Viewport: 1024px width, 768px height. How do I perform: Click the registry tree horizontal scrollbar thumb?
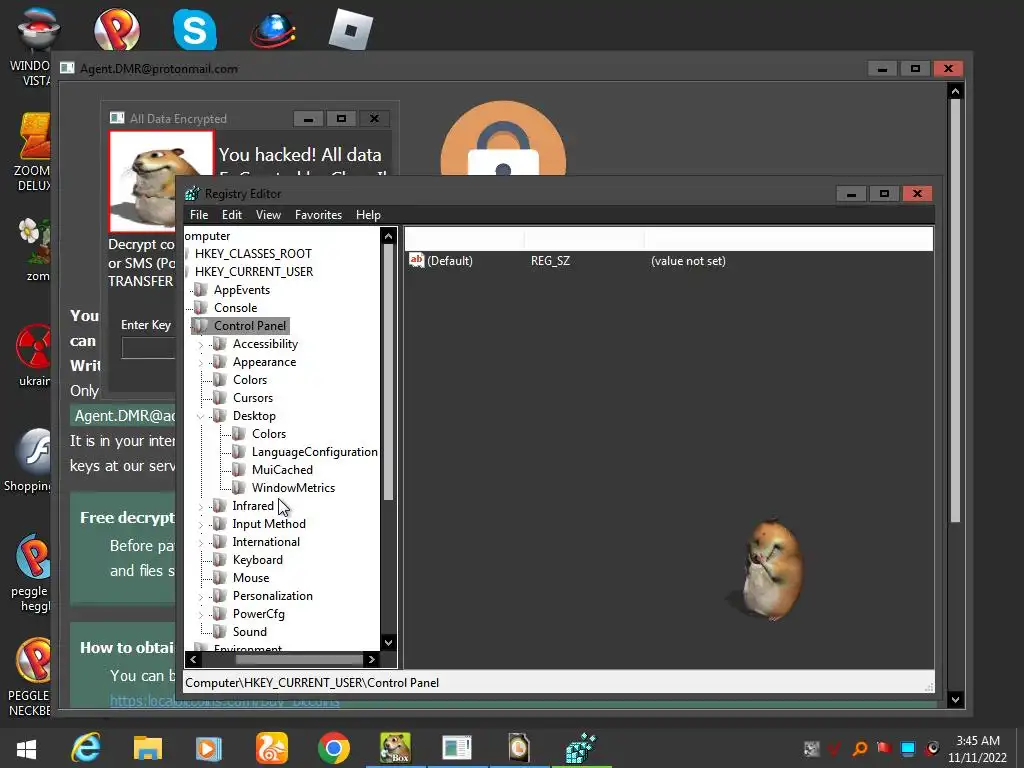299,660
